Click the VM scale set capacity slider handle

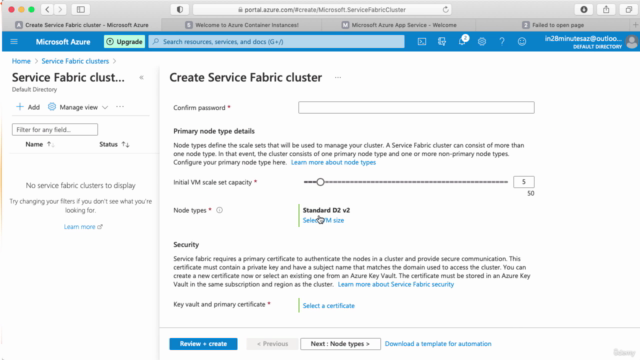[320, 182]
